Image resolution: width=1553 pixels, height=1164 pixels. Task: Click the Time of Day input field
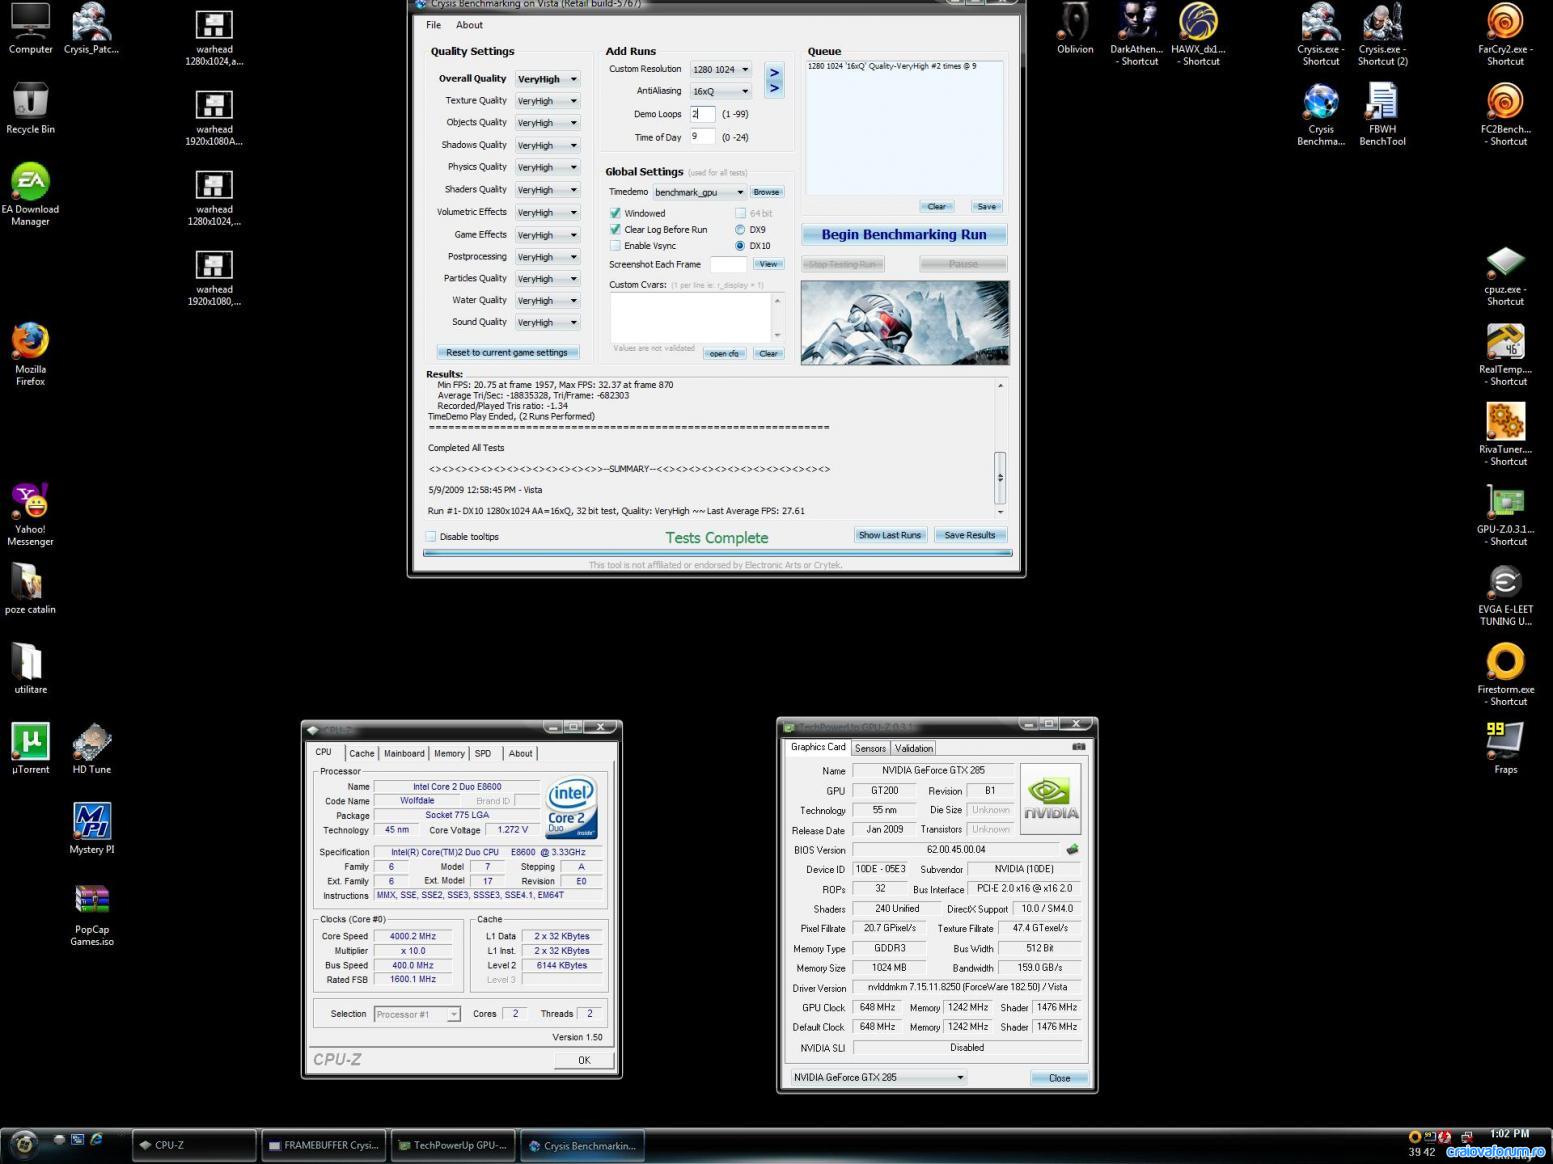[702, 137]
